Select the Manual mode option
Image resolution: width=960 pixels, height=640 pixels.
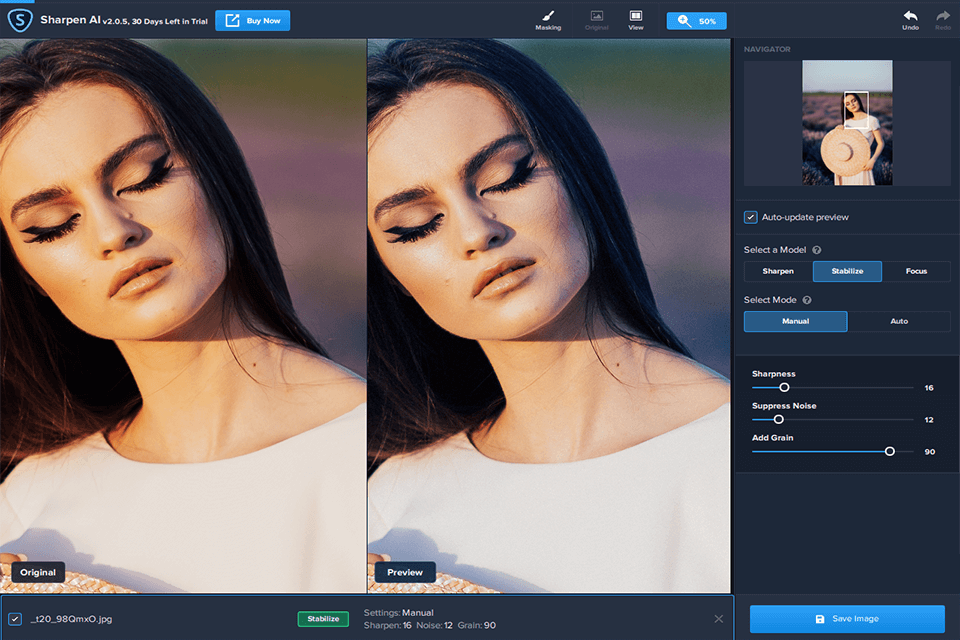pos(795,321)
